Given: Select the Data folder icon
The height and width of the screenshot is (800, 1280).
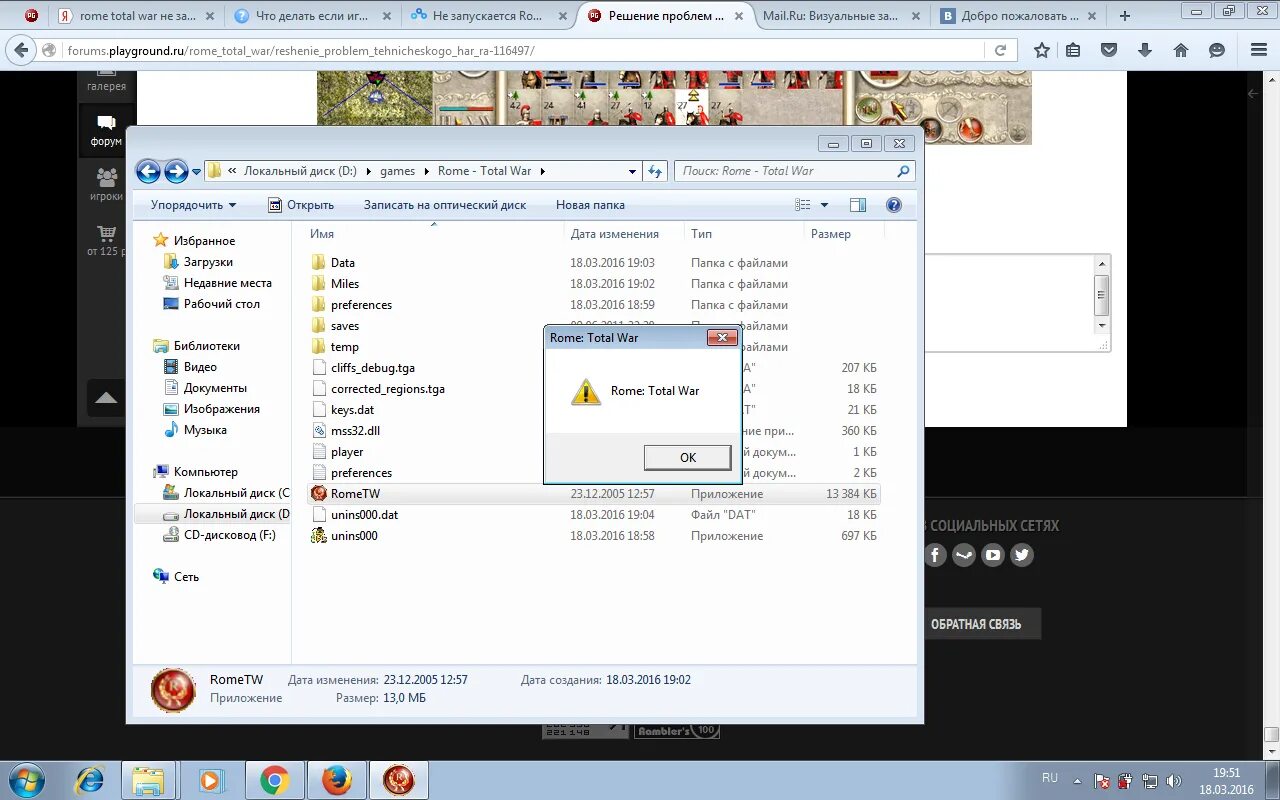Looking at the screenshot, I should (318, 263).
